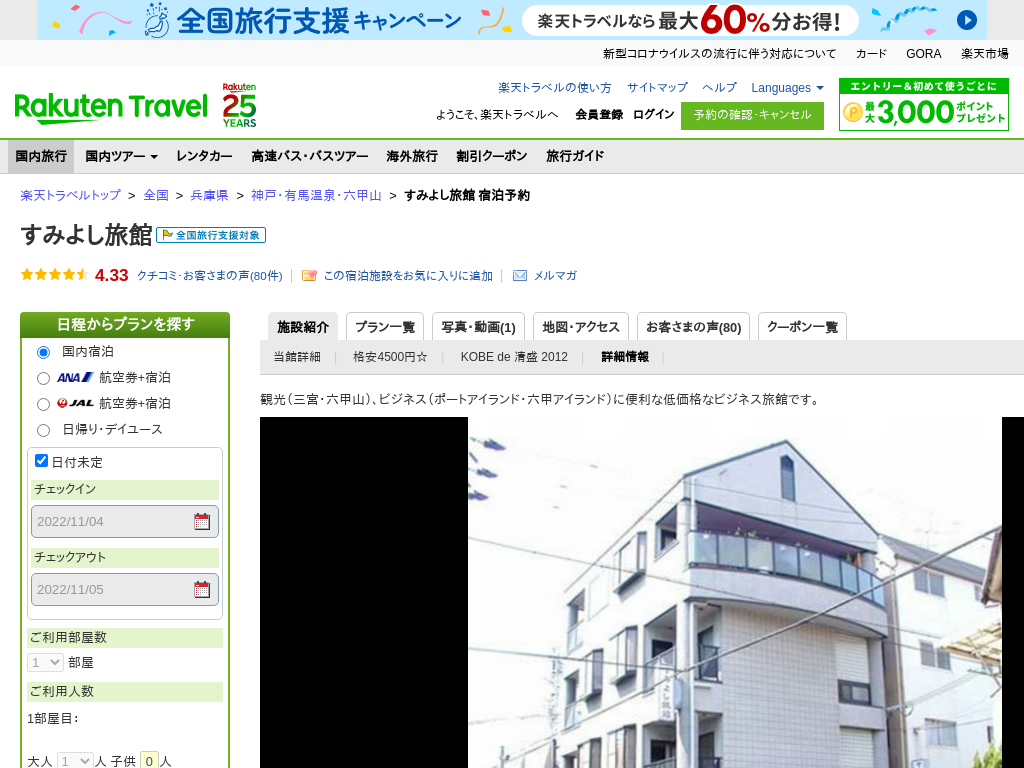The height and width of the screenshot is (768, 1024).
Task: Switch to the お客さまの声(80) tab
Action: click(694, 327)
